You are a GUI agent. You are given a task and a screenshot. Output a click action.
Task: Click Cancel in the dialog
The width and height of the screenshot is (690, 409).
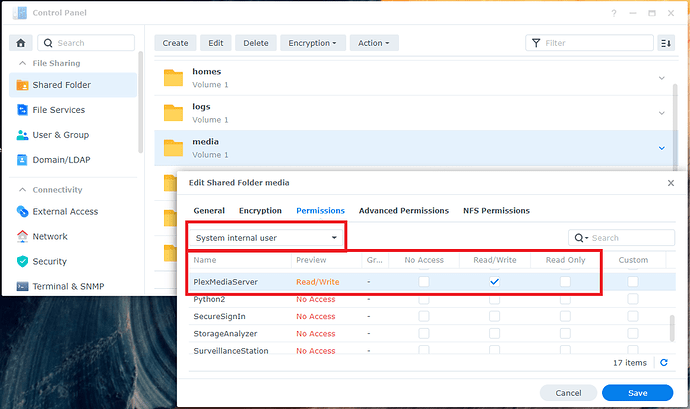[x=568, y=393]
